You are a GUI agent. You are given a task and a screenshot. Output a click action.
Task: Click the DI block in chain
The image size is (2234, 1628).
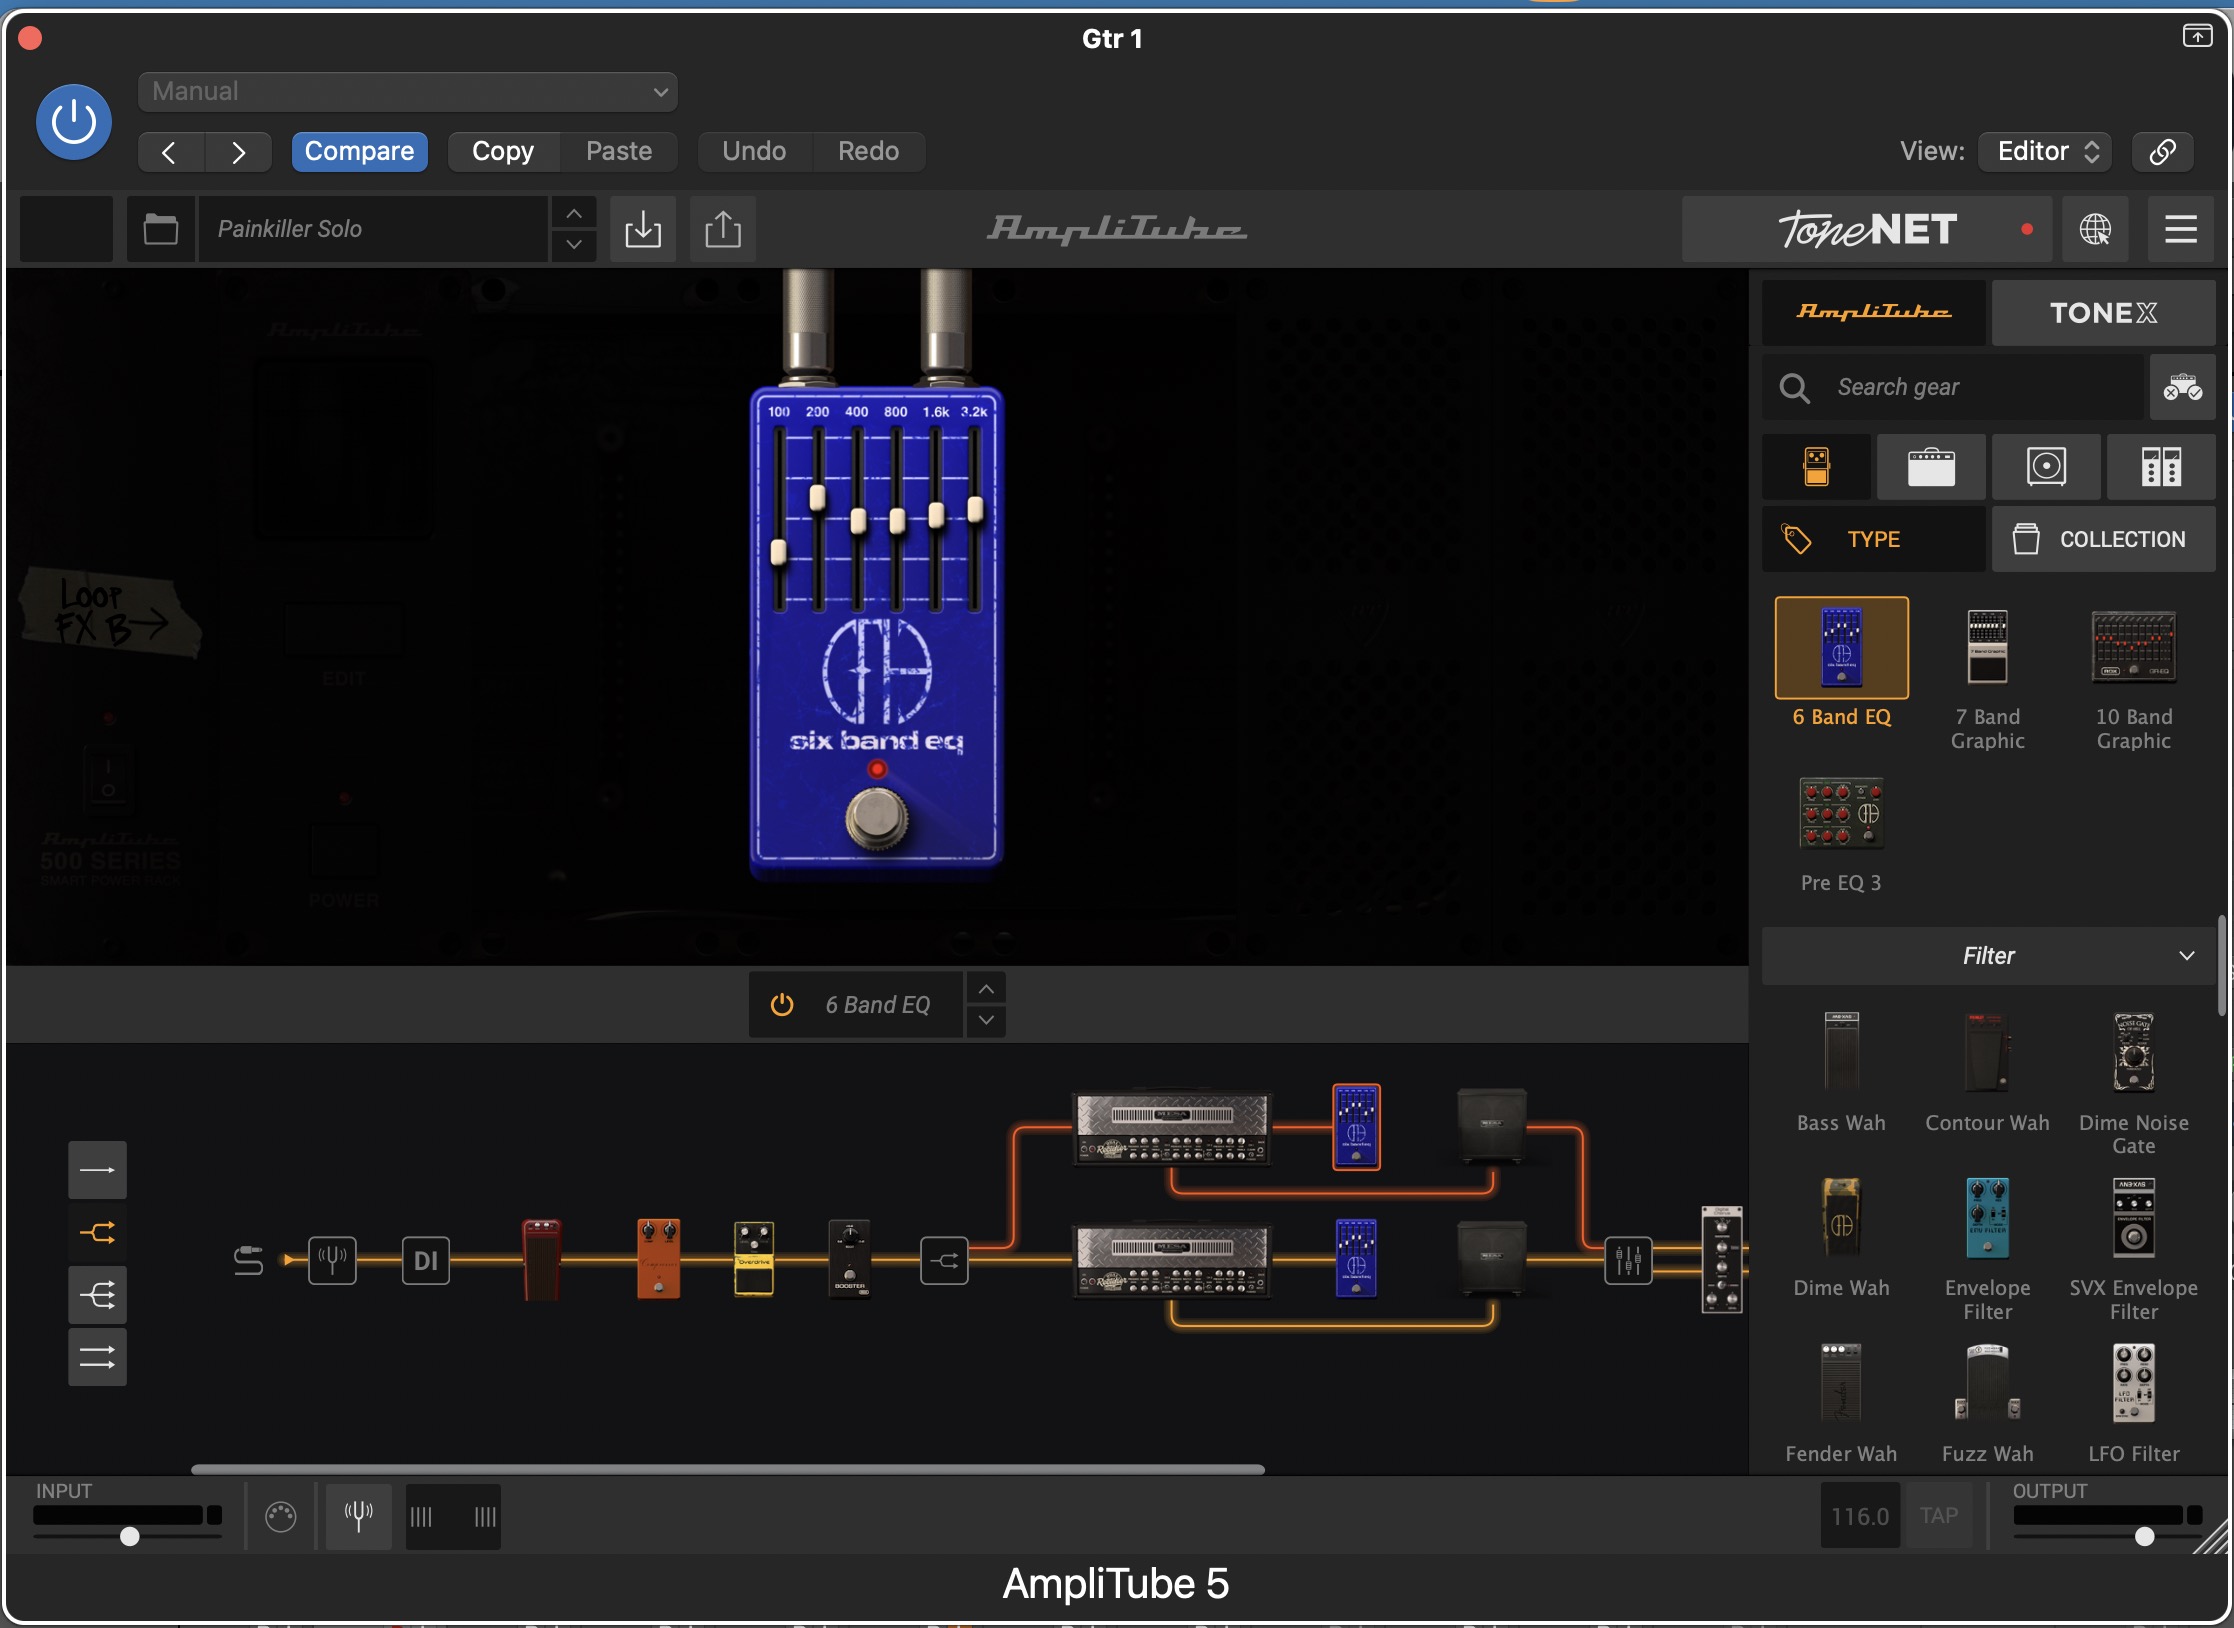[x=425, y=1260]
